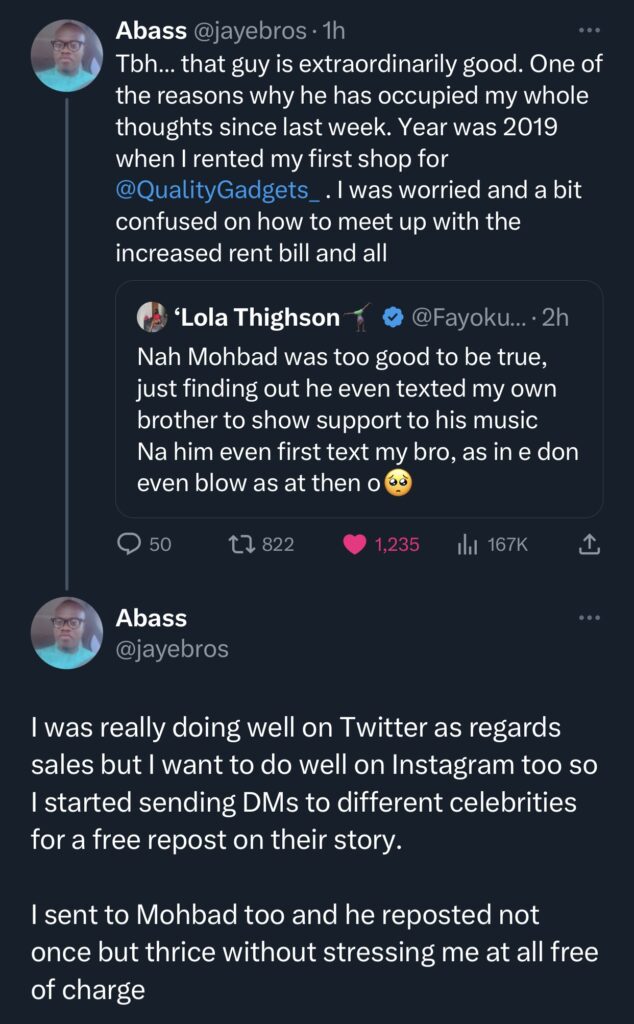Image resolution: width=634 pixels, height=1024 pixels.
Task: Open Lola Thighson's small quoted avatar
Action: click(x=152, y=318)
